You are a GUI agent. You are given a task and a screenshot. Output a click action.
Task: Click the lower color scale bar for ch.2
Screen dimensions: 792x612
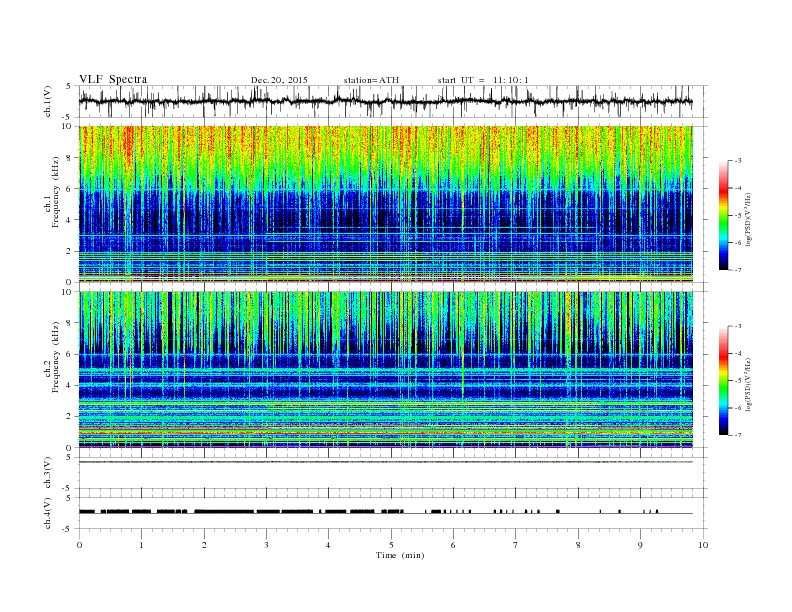(723, 380)
